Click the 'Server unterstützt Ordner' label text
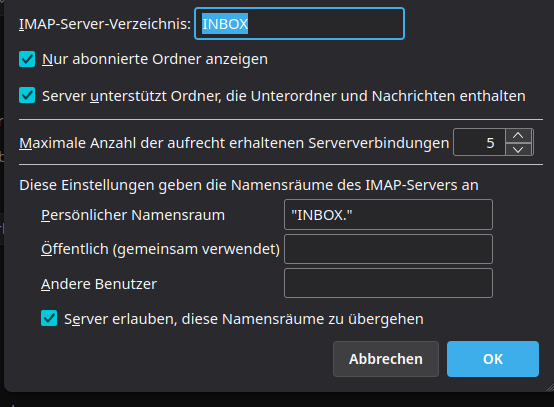Viewport: 554px width, 407px height. (284, 96)
